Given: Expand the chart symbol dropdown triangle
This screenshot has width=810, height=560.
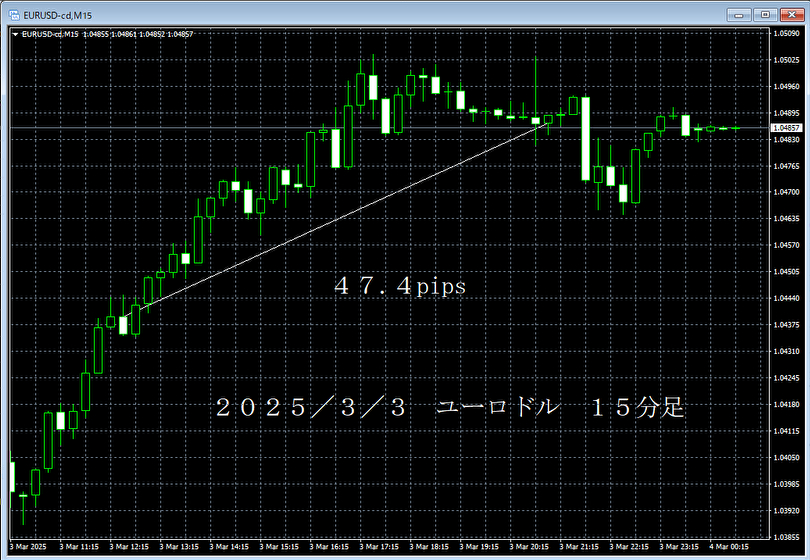Looking at the screenshot, I should [15, 35].
